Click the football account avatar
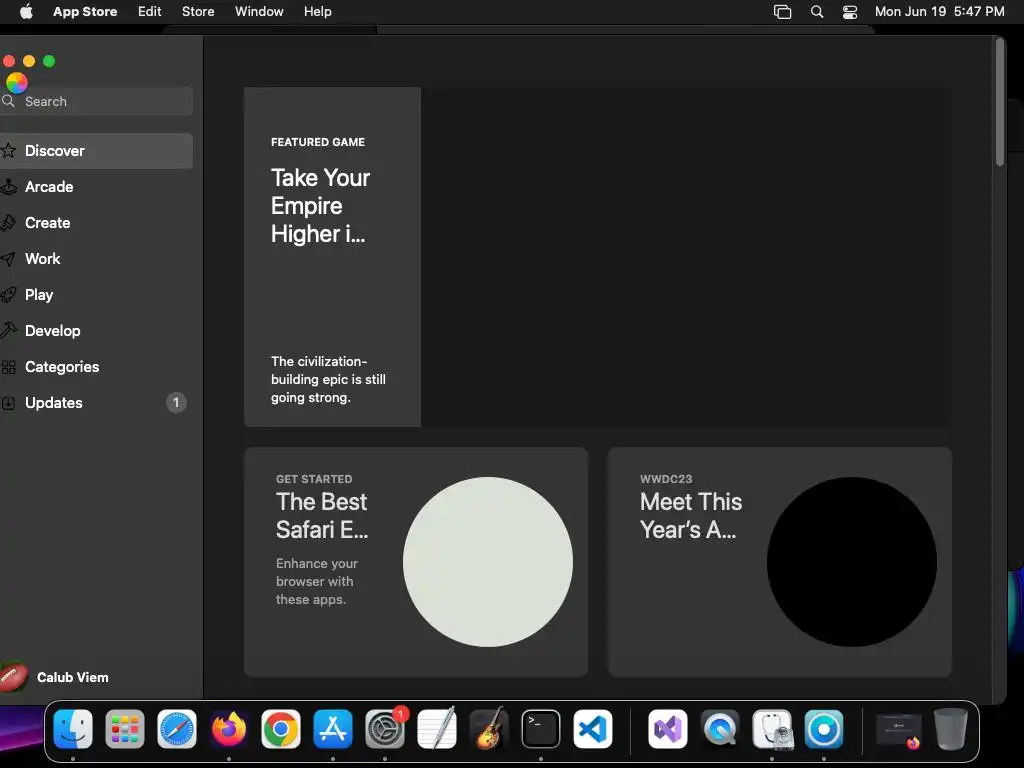 click(13, 677)
